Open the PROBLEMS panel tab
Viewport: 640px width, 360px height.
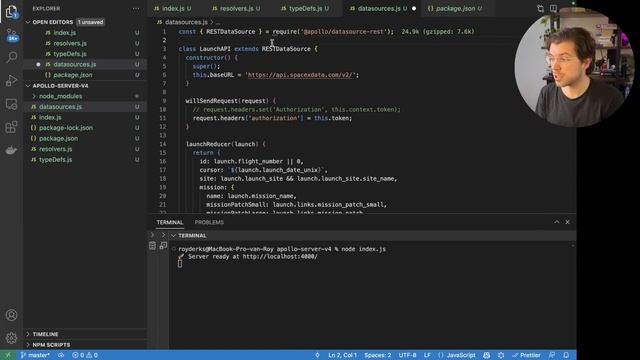coord(209,222)
